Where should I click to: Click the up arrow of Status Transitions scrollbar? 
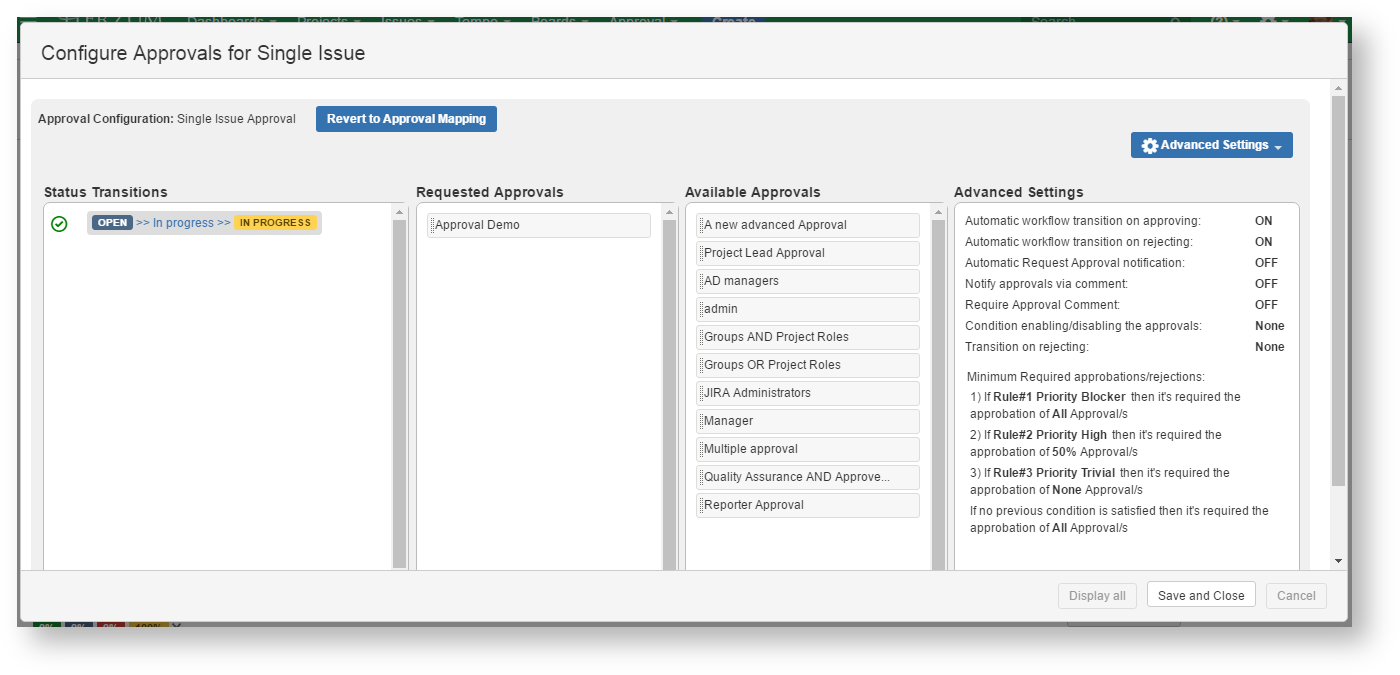click(x=399, y=212)
